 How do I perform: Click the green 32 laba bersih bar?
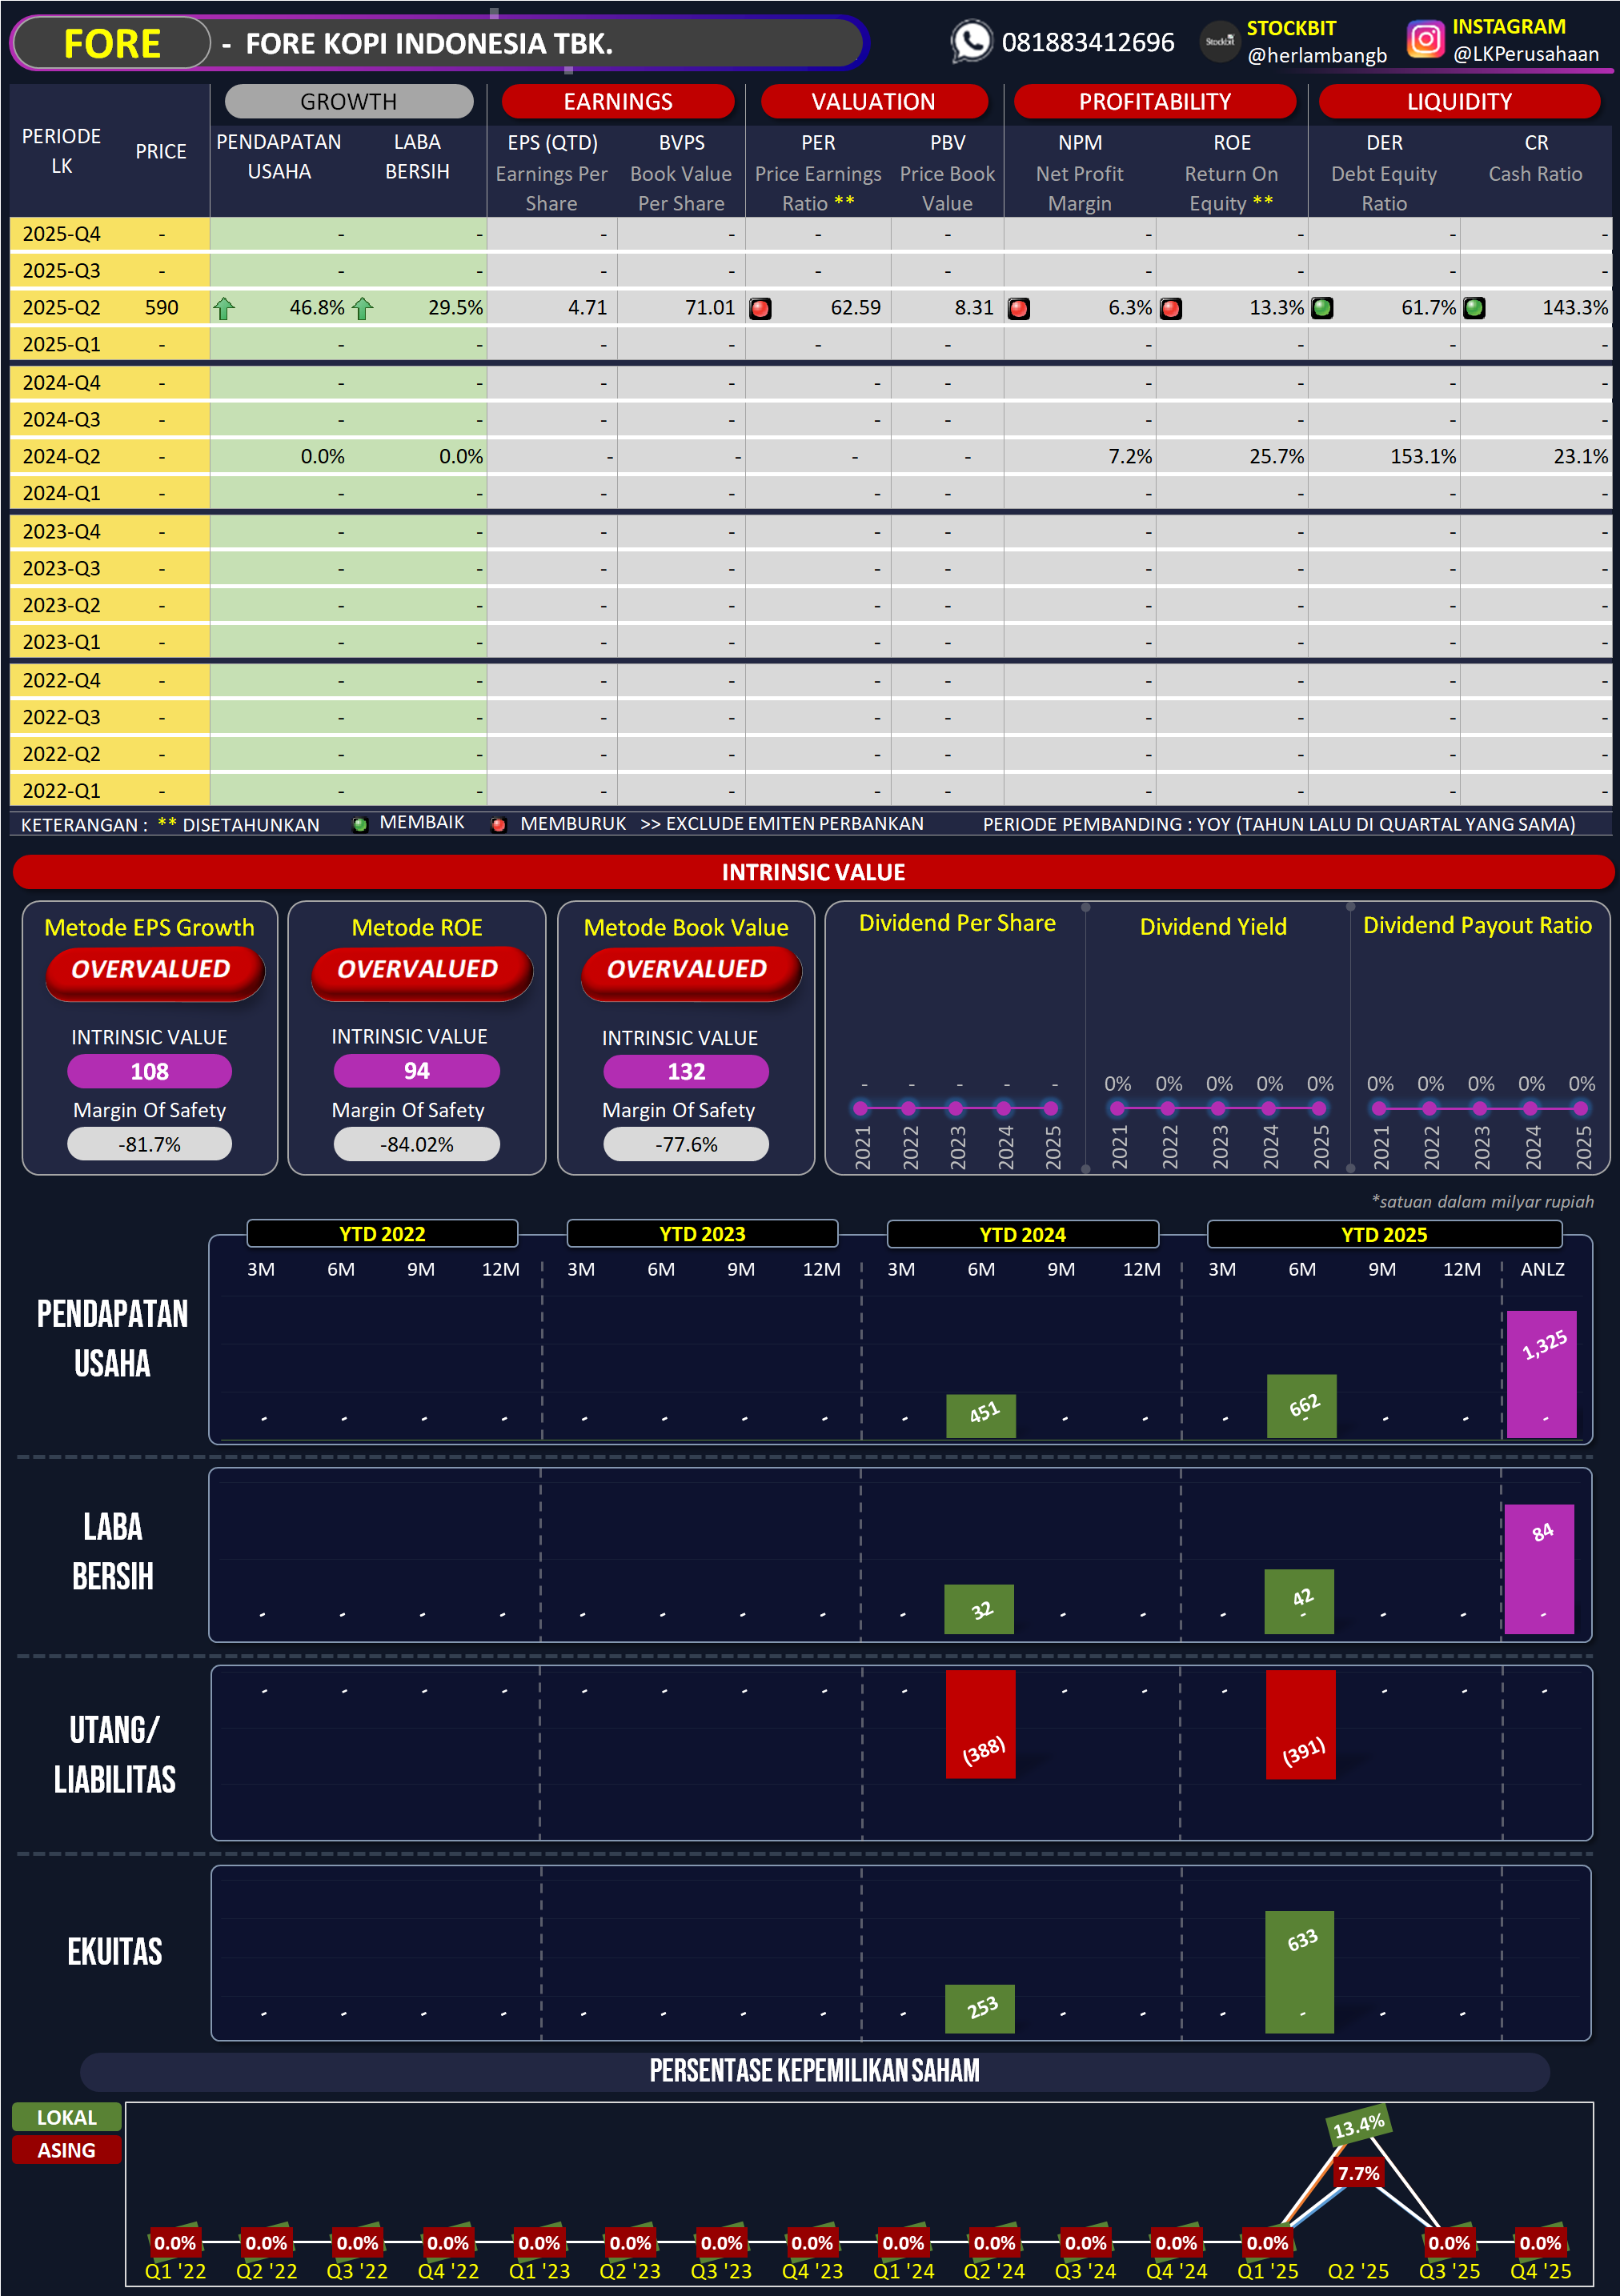point(979,1609)
